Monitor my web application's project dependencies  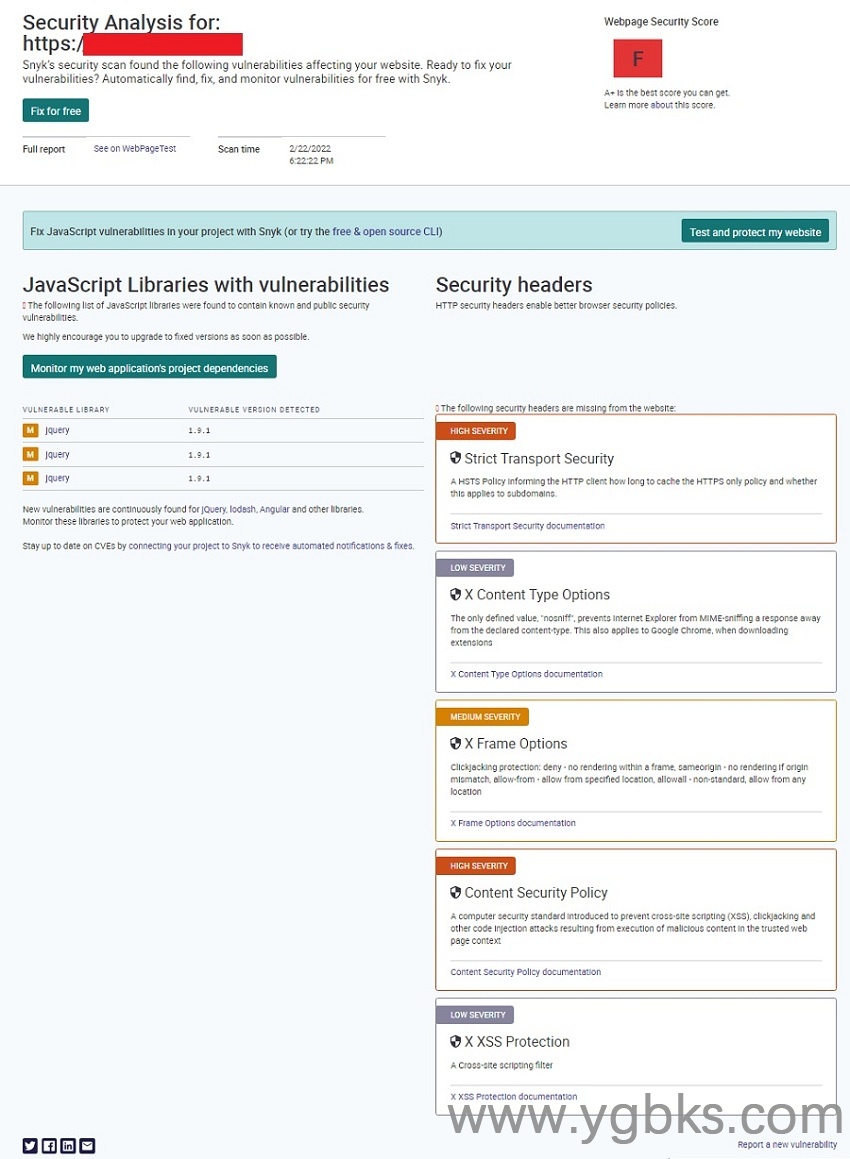[149, 367]
